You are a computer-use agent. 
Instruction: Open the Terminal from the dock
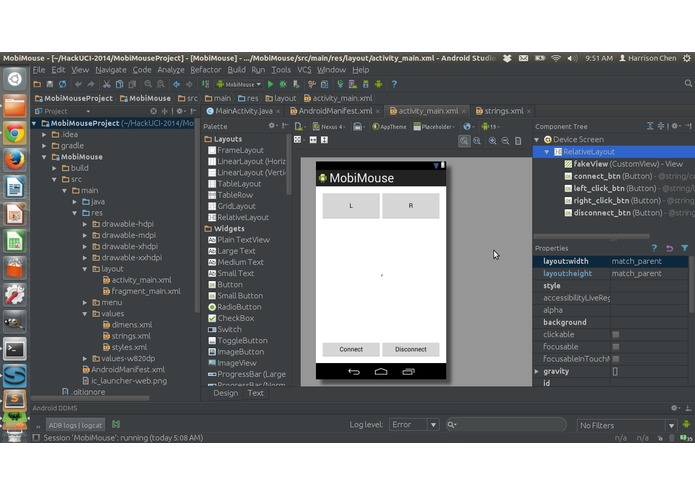(15, 349)
